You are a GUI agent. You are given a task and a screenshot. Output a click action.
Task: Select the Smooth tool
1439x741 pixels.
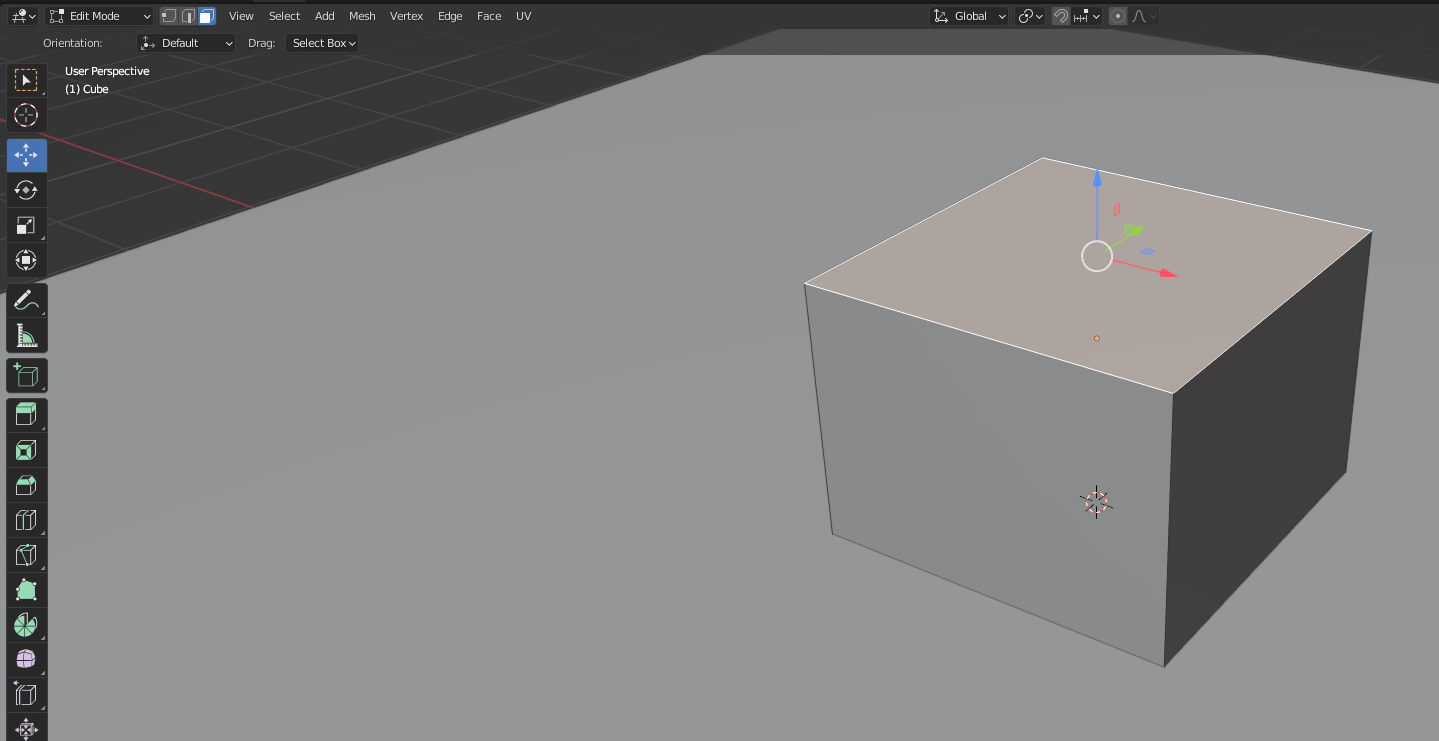click(26, 660)
